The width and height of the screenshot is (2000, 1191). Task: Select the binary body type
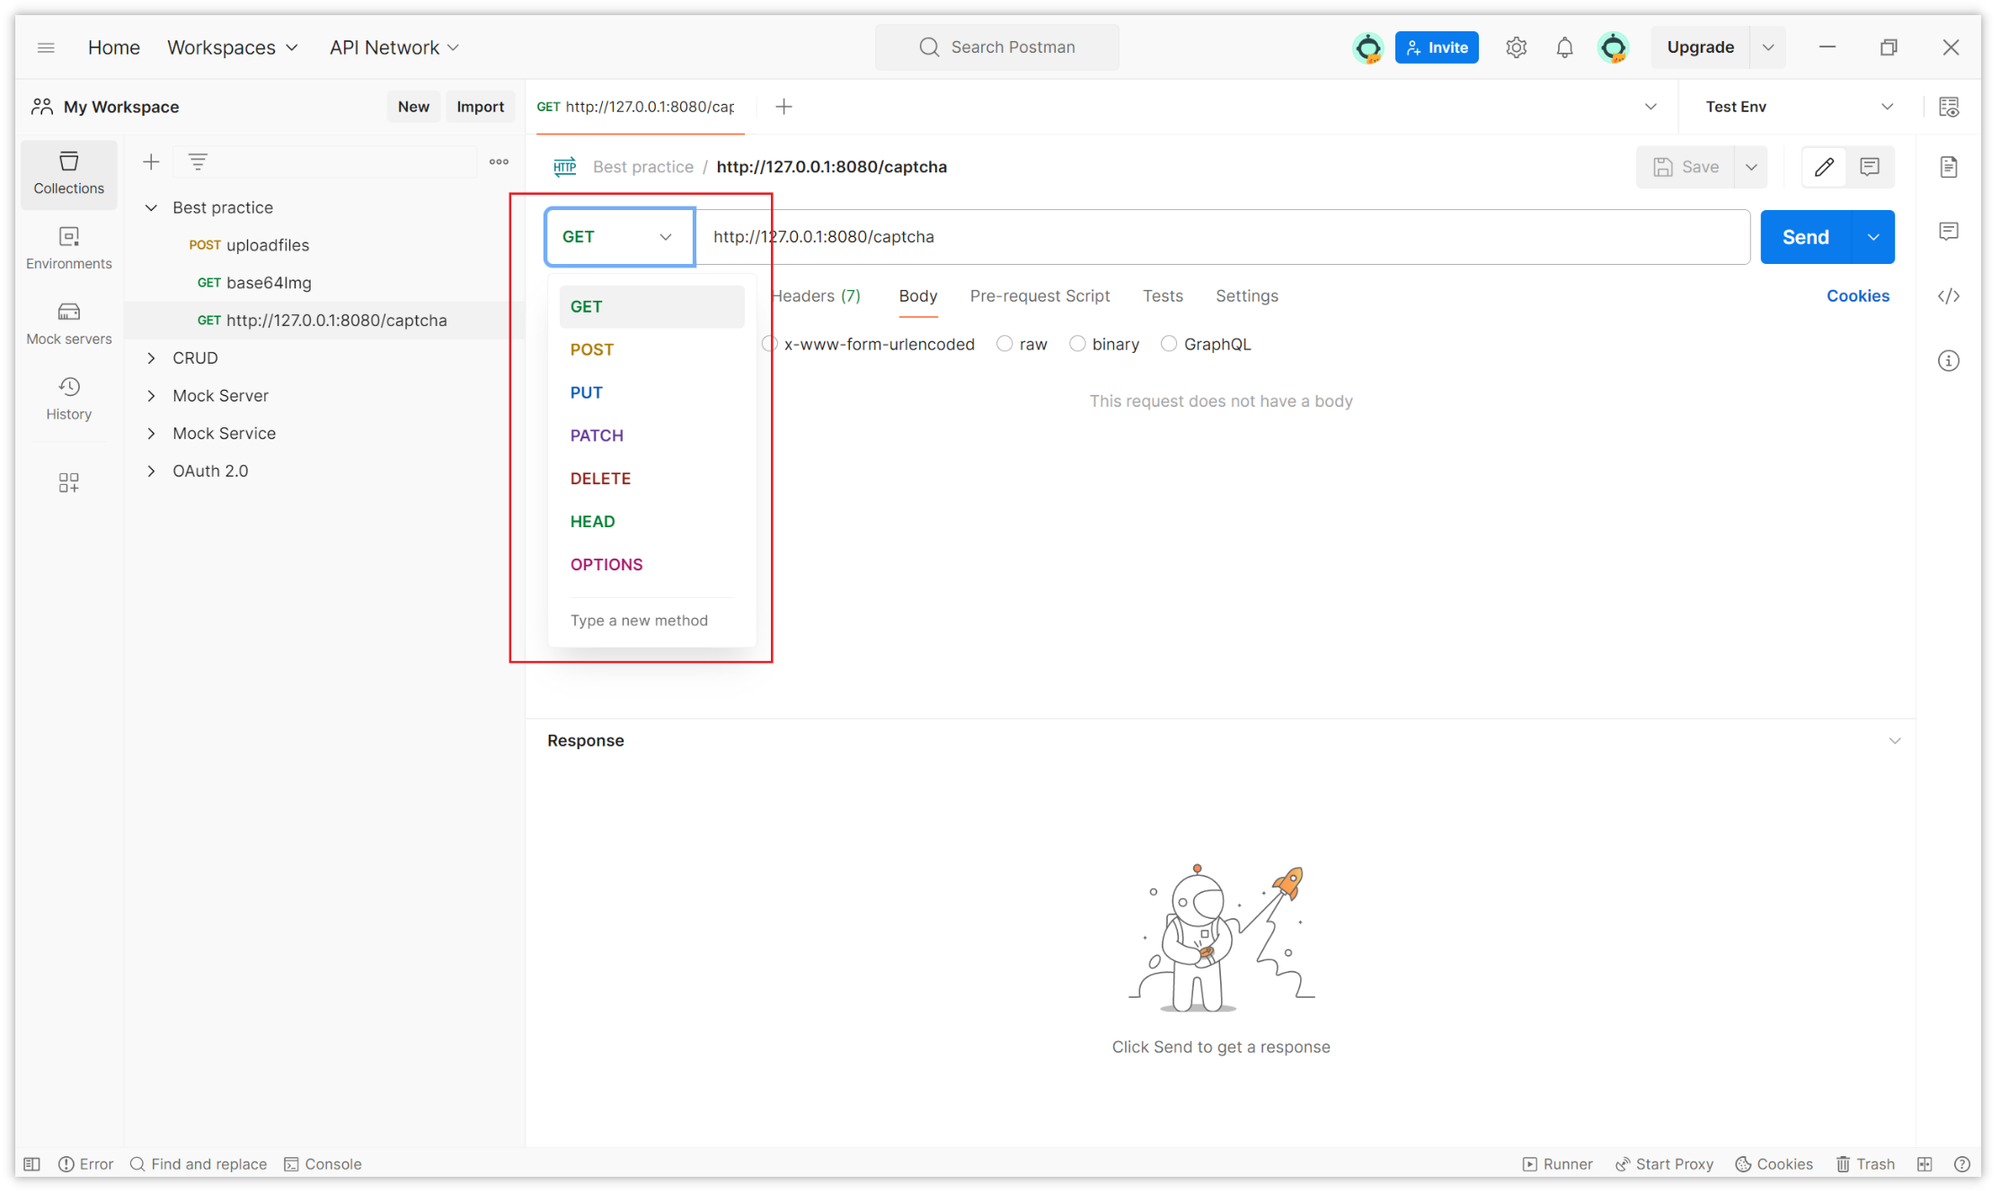coord(1077,344)
